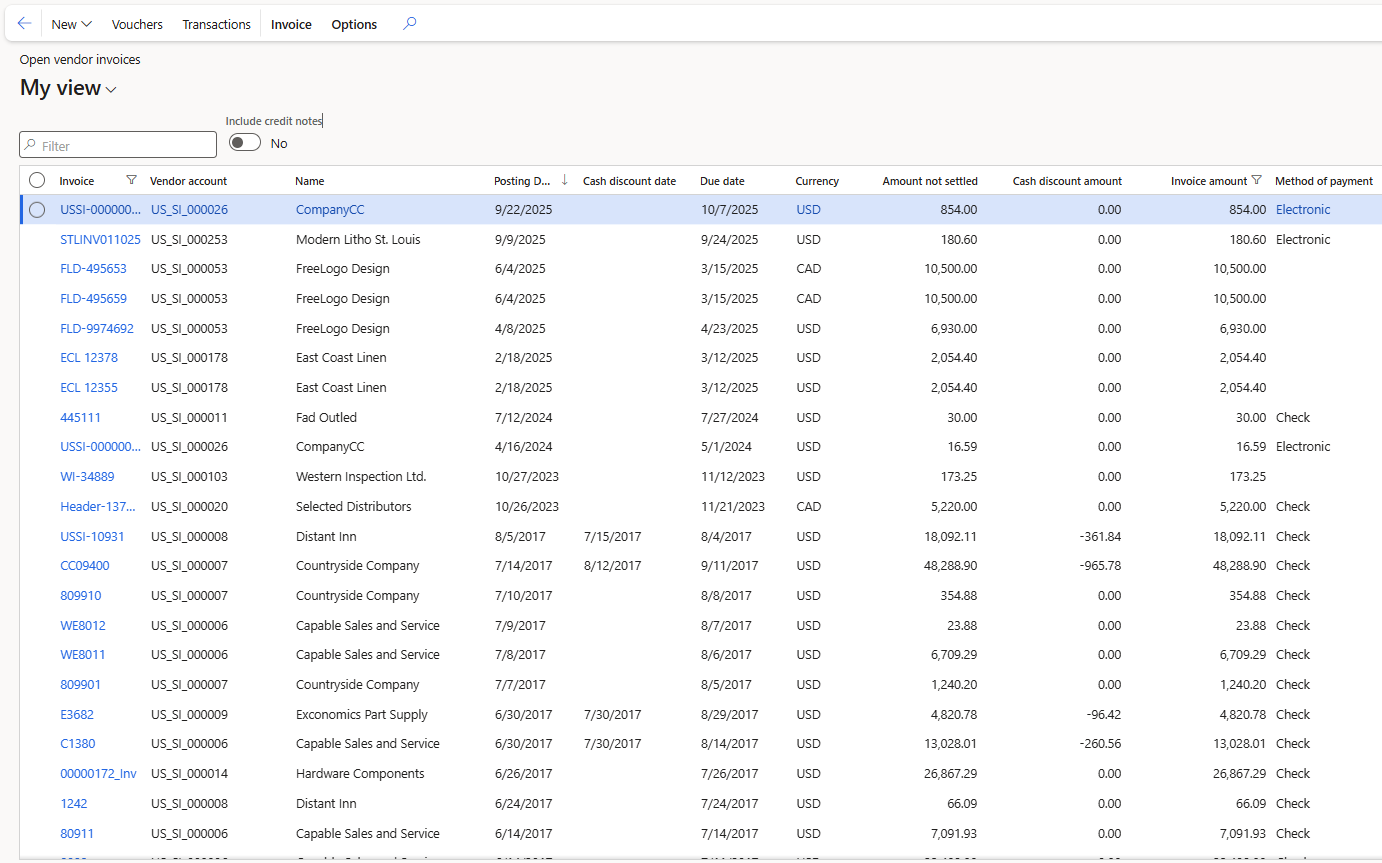The width and height of the screenshot is (1382, 863).
Task: Check the select-all circle in grid header
Action: coord(37,180)
